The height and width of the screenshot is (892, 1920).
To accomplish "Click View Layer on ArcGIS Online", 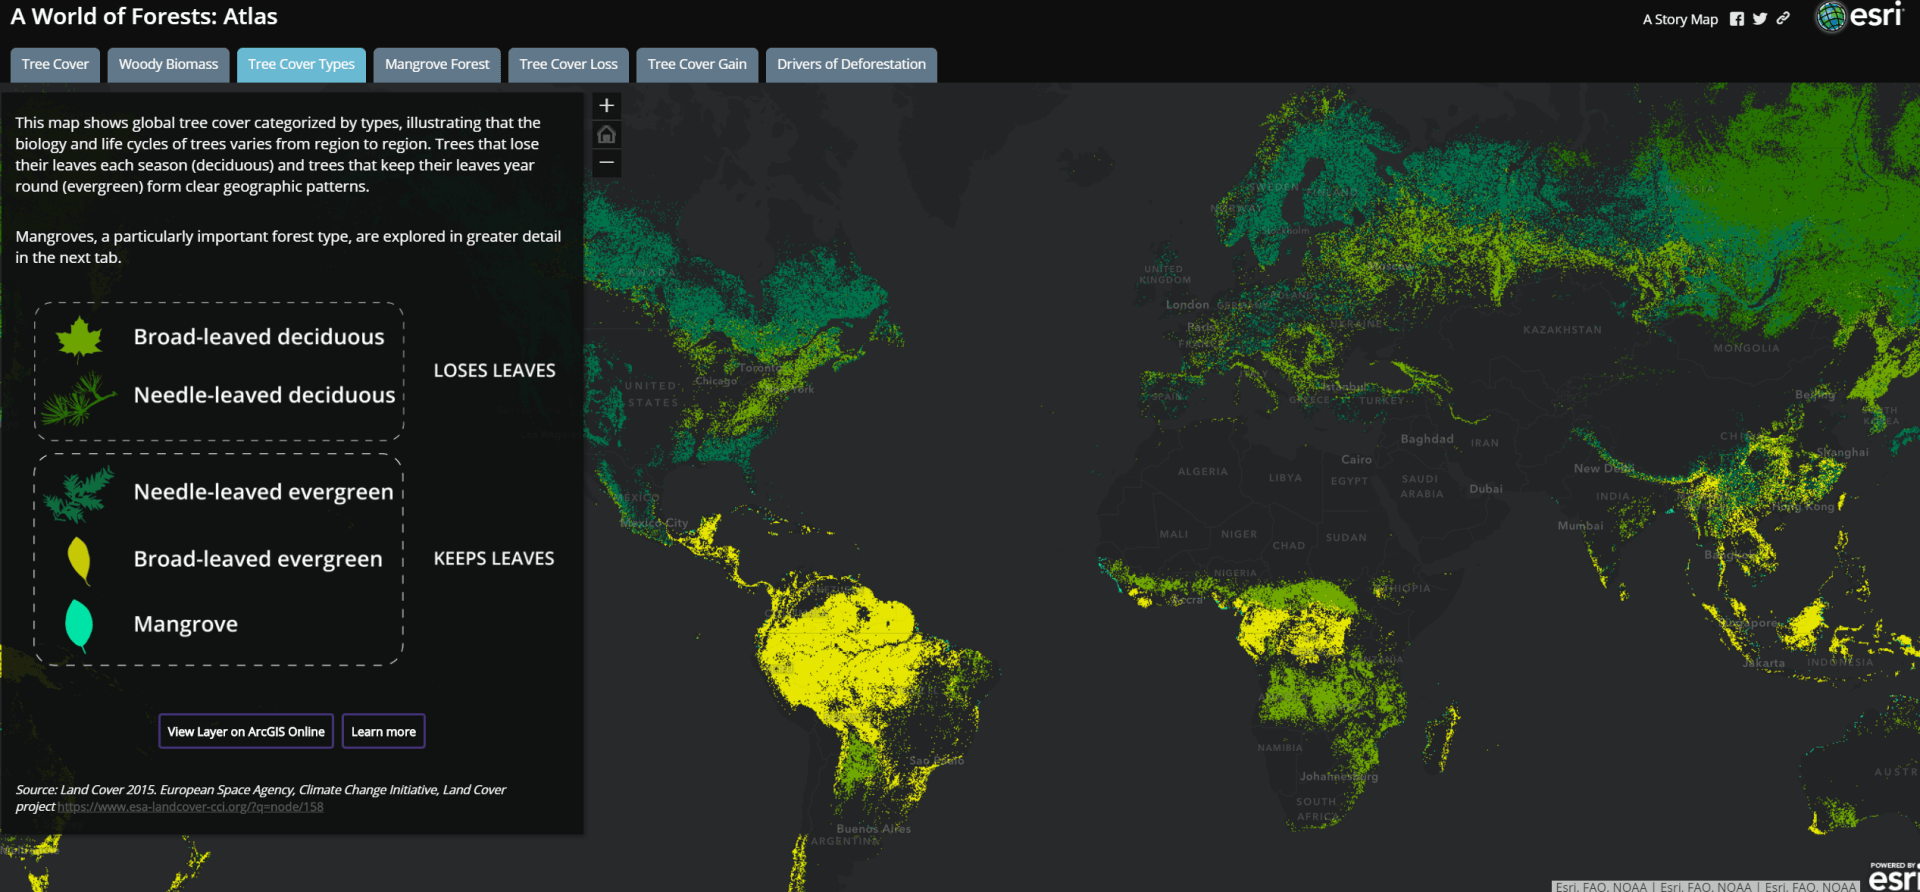I will point(246,731).
